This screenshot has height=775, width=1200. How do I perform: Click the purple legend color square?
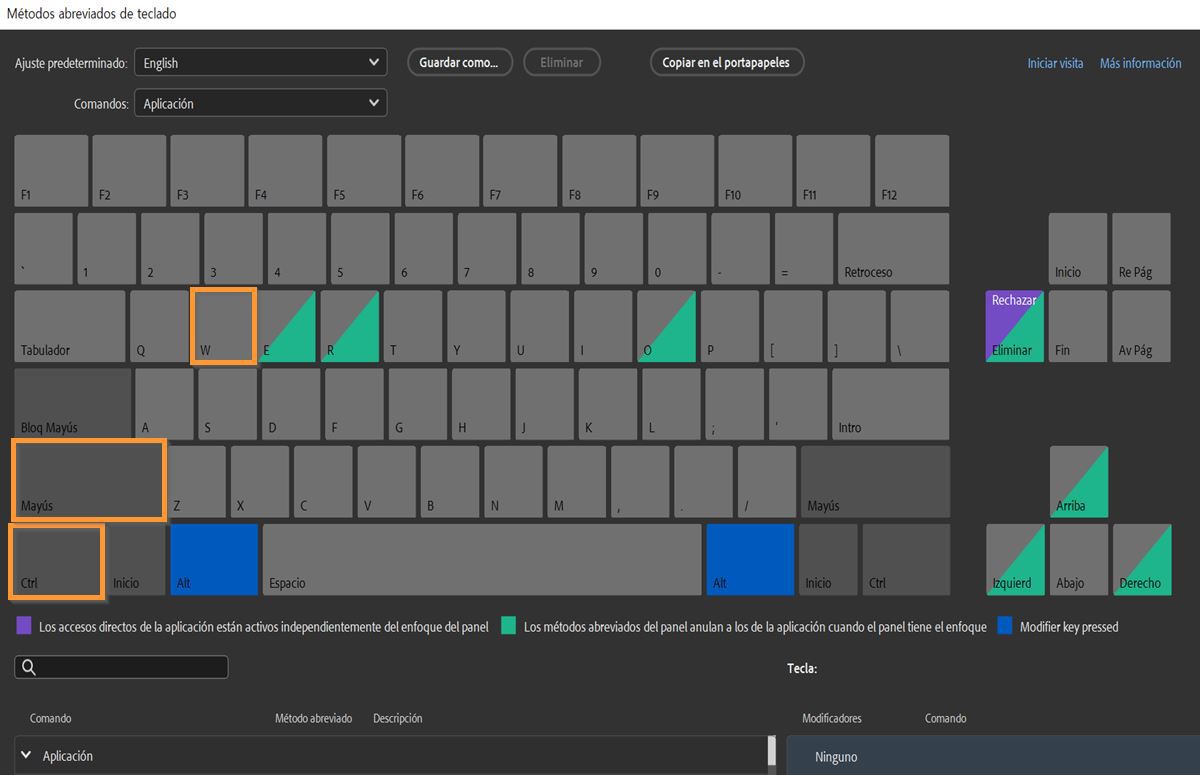tap(24, 626)
